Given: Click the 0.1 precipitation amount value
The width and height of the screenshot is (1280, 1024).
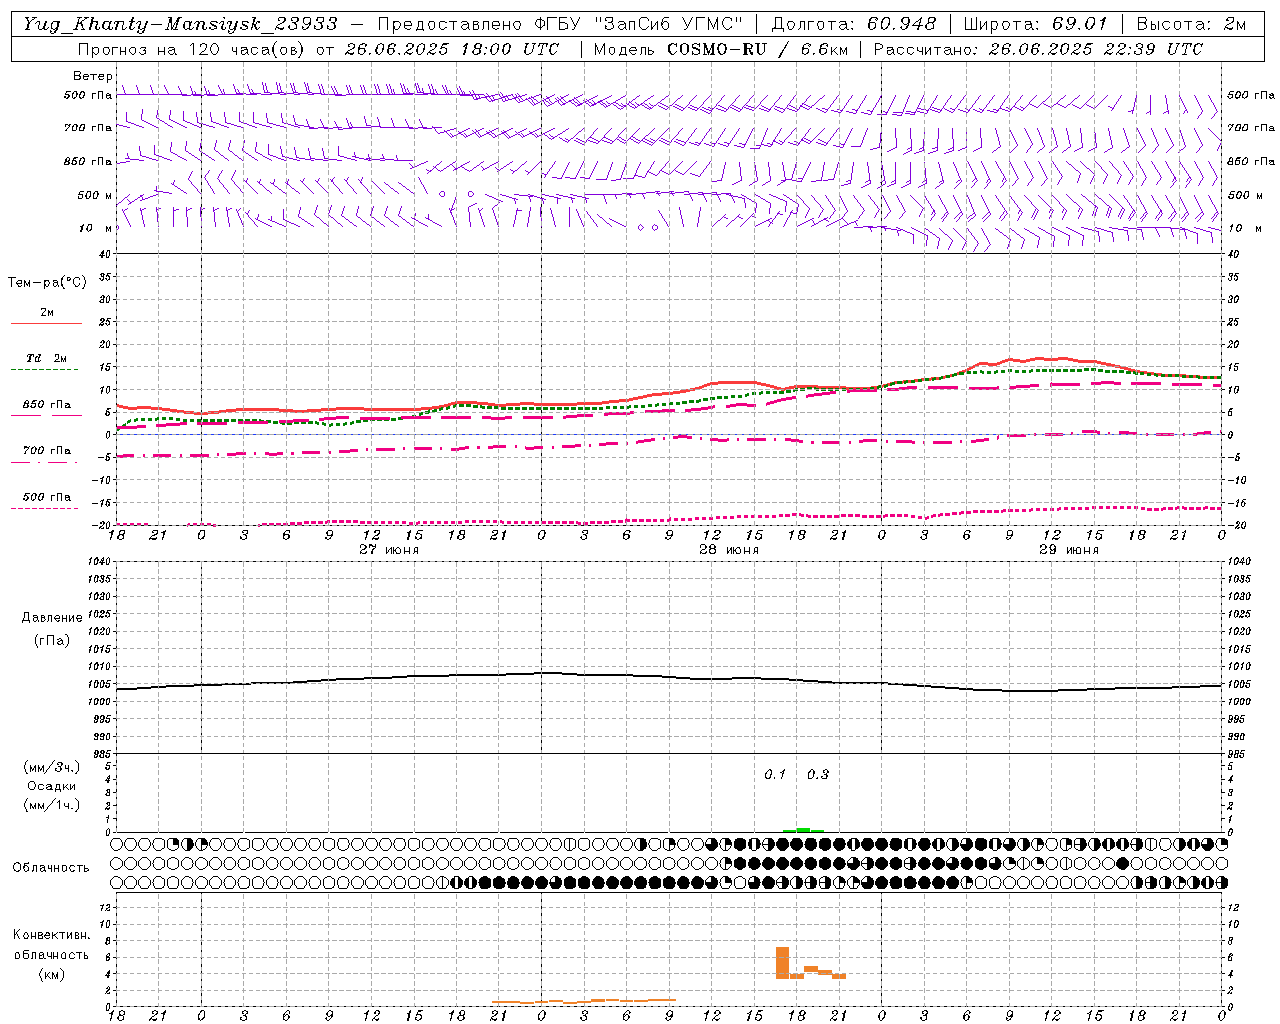Looking at the screenshot, I should point(775,774).
